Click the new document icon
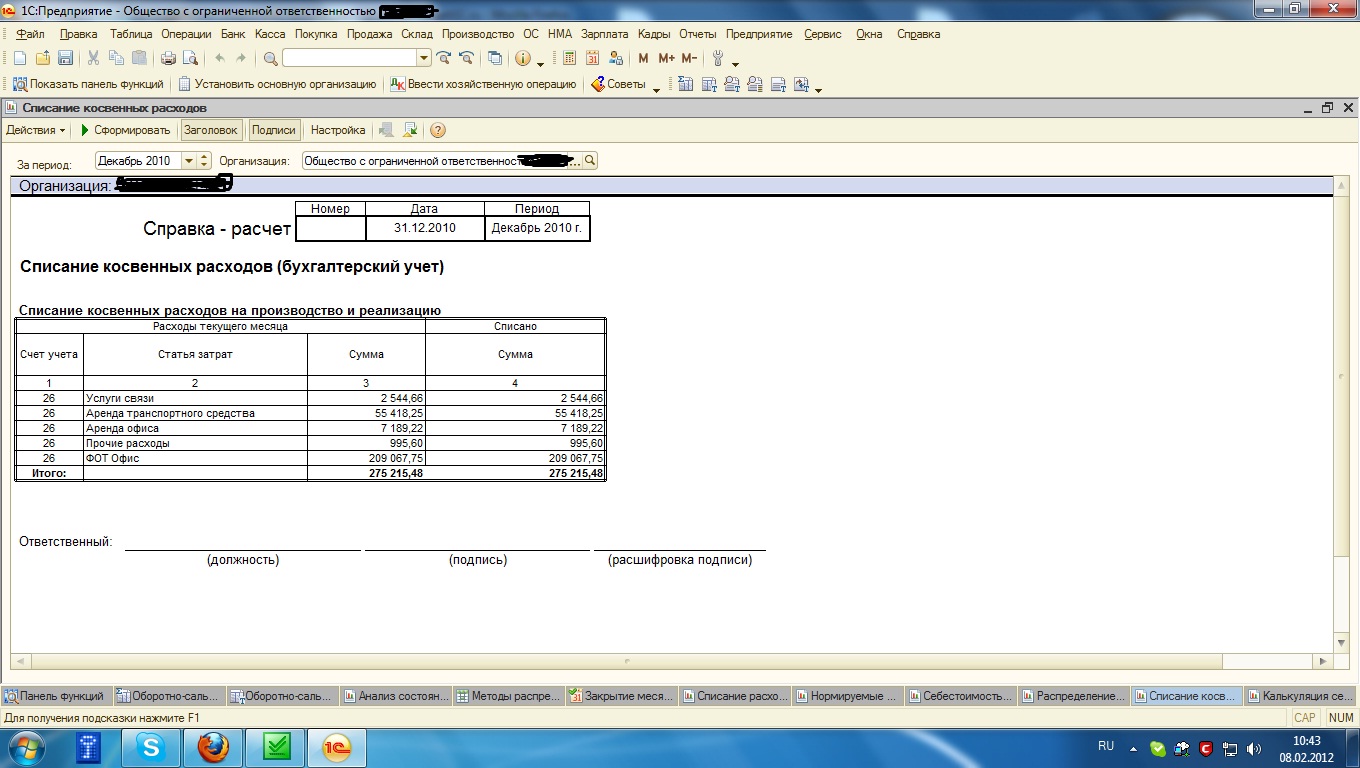The width and height of the screenshot is (1360, 768). [19, 59]
